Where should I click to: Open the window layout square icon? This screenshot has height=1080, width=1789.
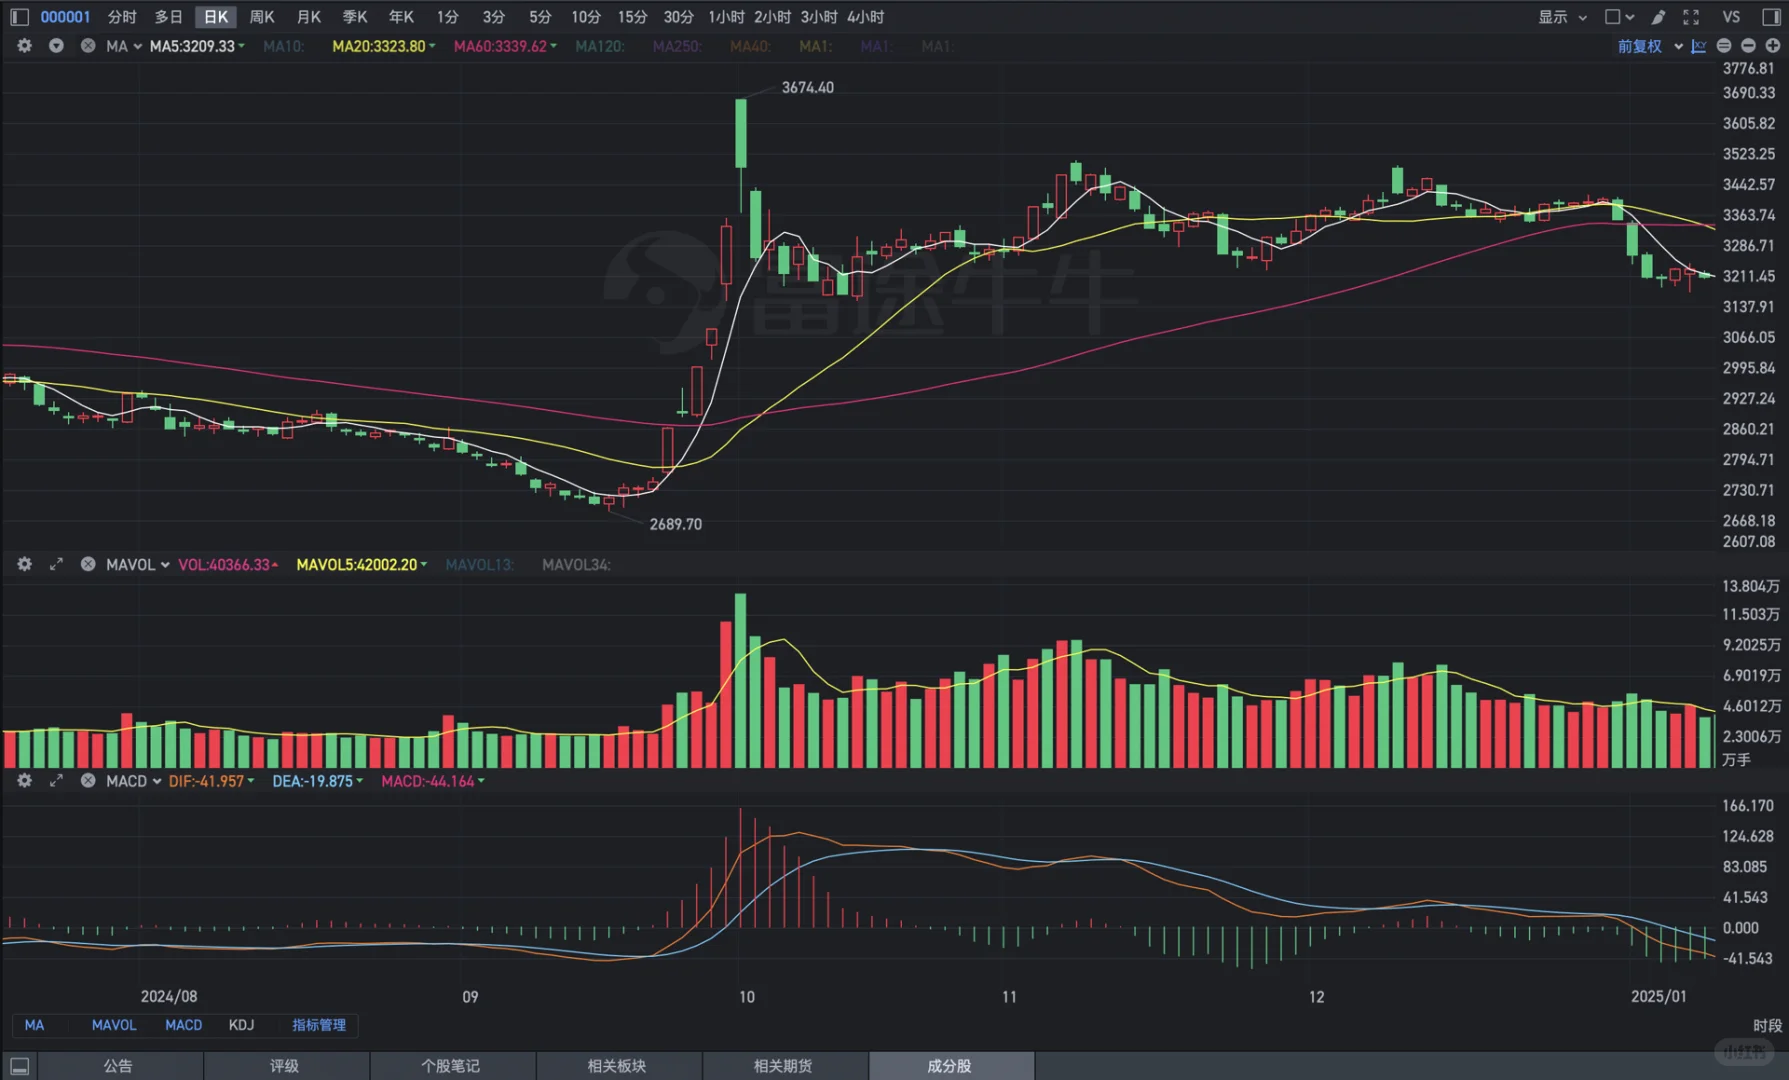(1612, 17)
